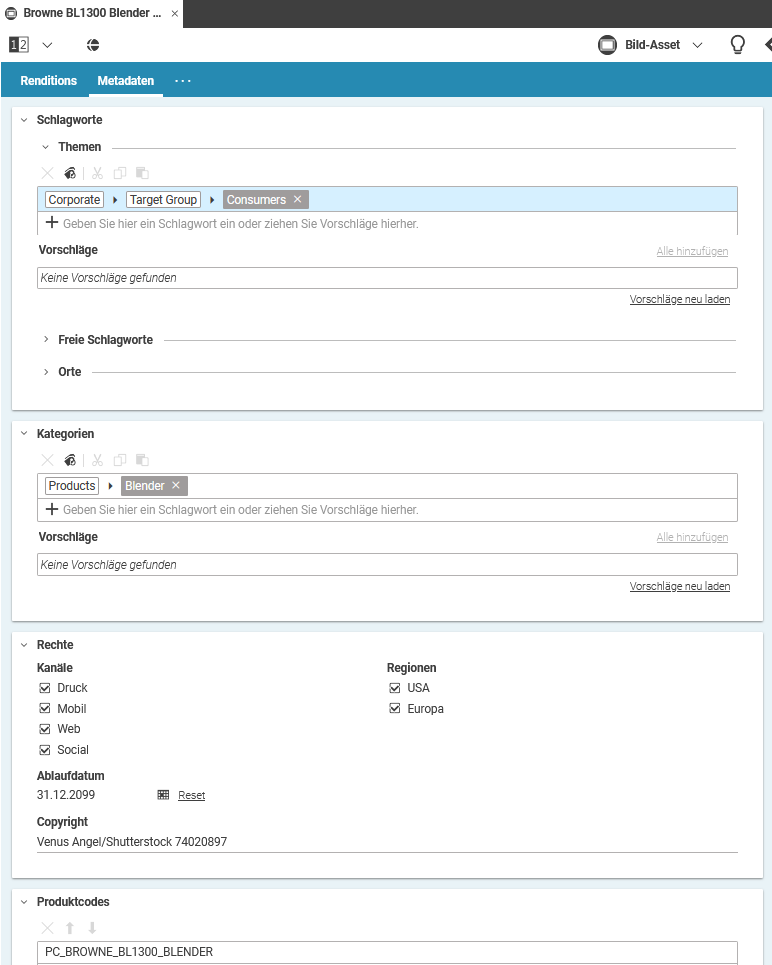Click the library icon in Kategorien toolbar
Image resolution: width=772 pixels, height=965 pixels.
(70, 460)
